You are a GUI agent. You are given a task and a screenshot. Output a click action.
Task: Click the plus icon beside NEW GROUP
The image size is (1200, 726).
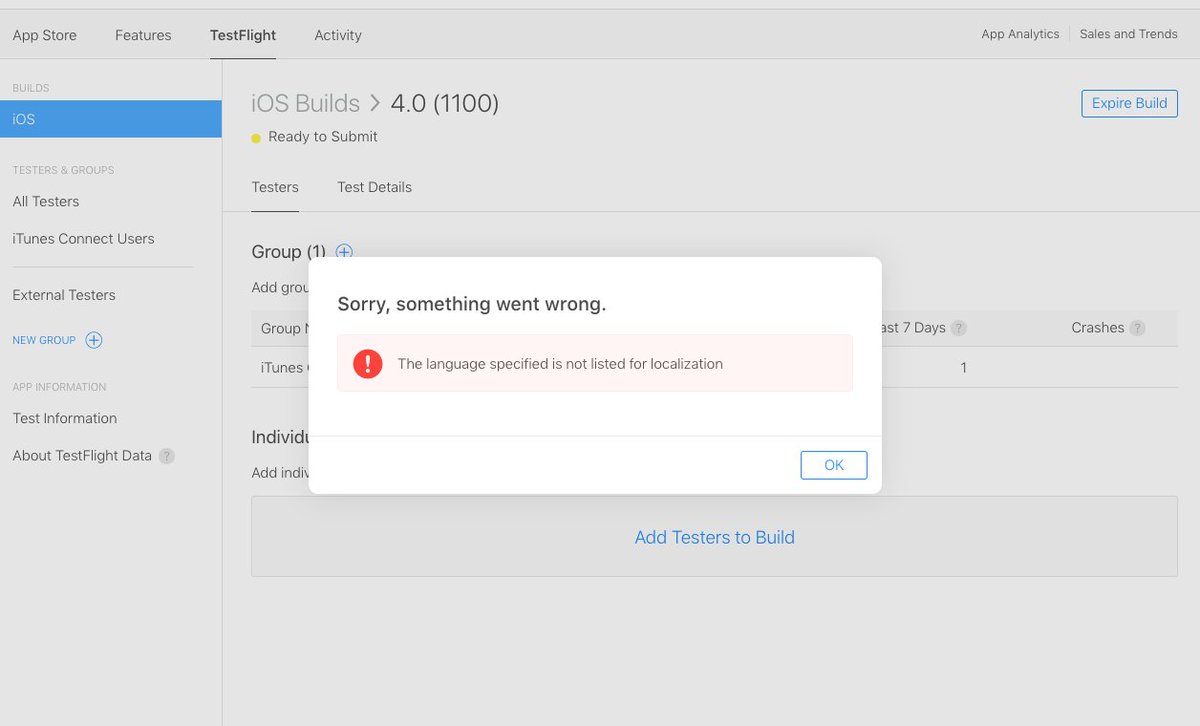[94, 340]
